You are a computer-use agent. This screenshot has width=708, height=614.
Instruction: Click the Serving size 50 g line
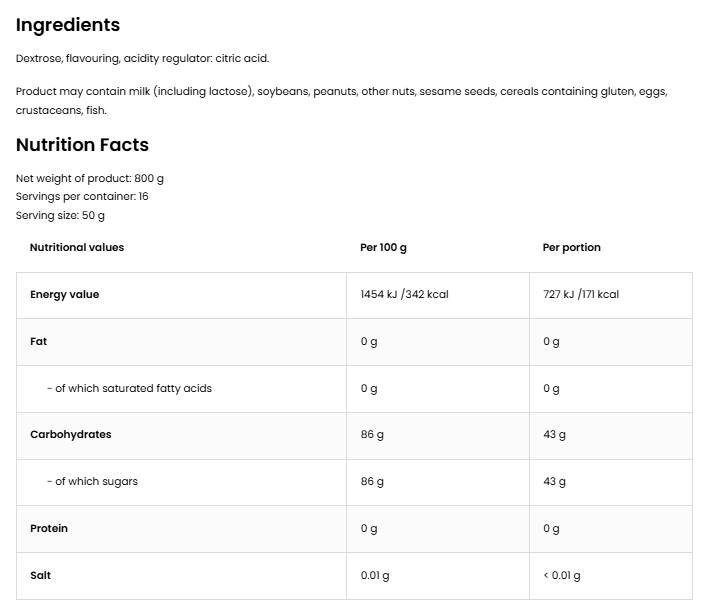click(x=60, y=215)
